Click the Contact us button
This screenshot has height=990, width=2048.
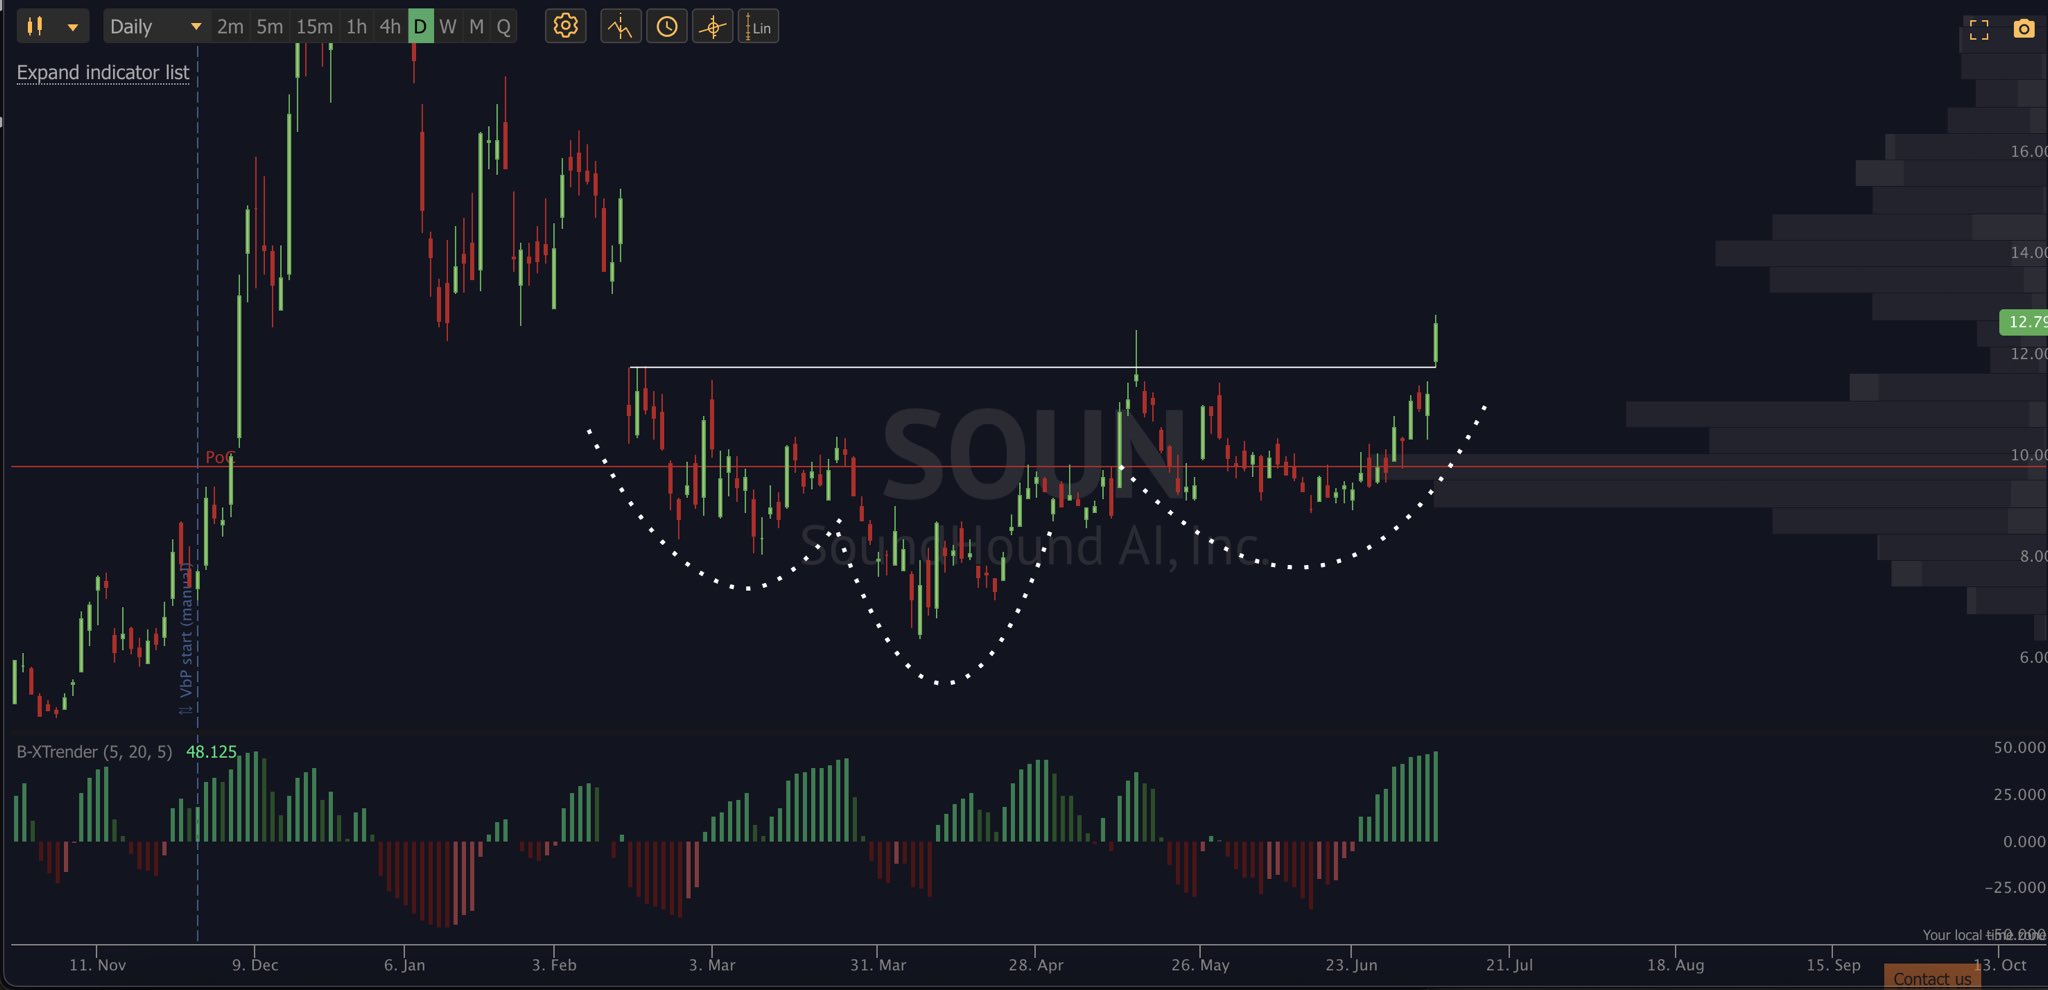click(1932, 978)
